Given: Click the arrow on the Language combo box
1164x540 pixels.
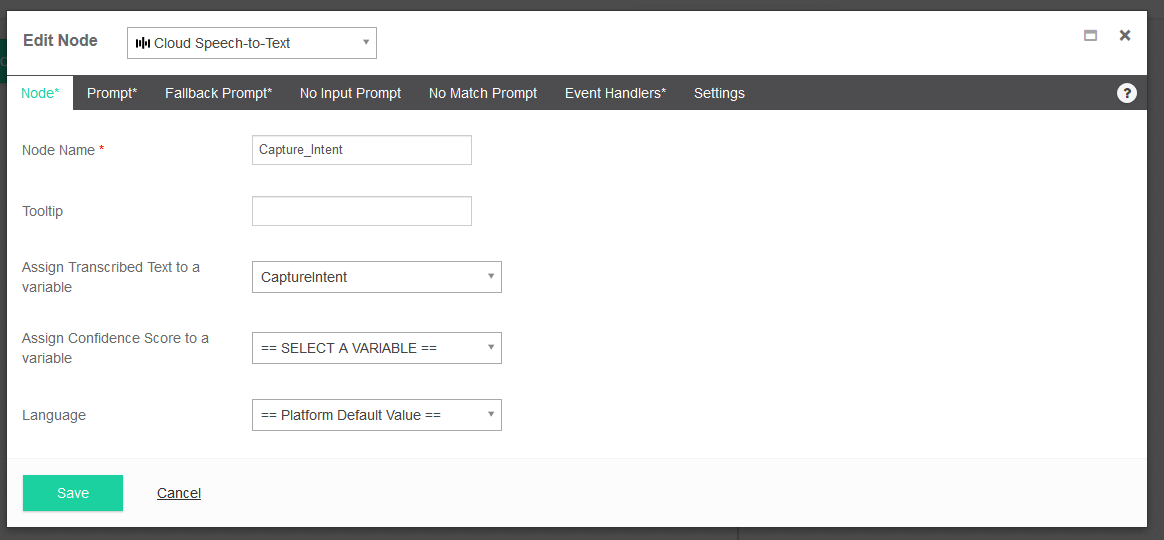Looking at the screenshot, I should (x=490, y=414).
